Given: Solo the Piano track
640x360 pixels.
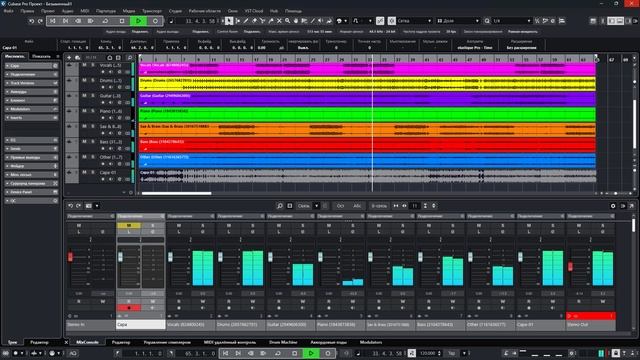Looking at the screenshot, I should click(93, 111).
